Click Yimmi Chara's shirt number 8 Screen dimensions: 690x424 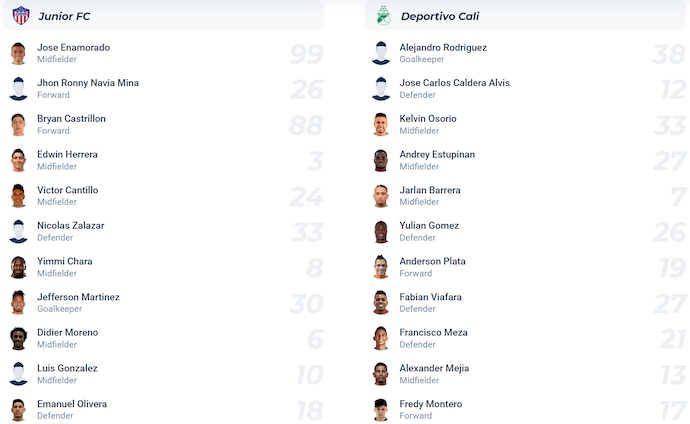coord(313,268)
